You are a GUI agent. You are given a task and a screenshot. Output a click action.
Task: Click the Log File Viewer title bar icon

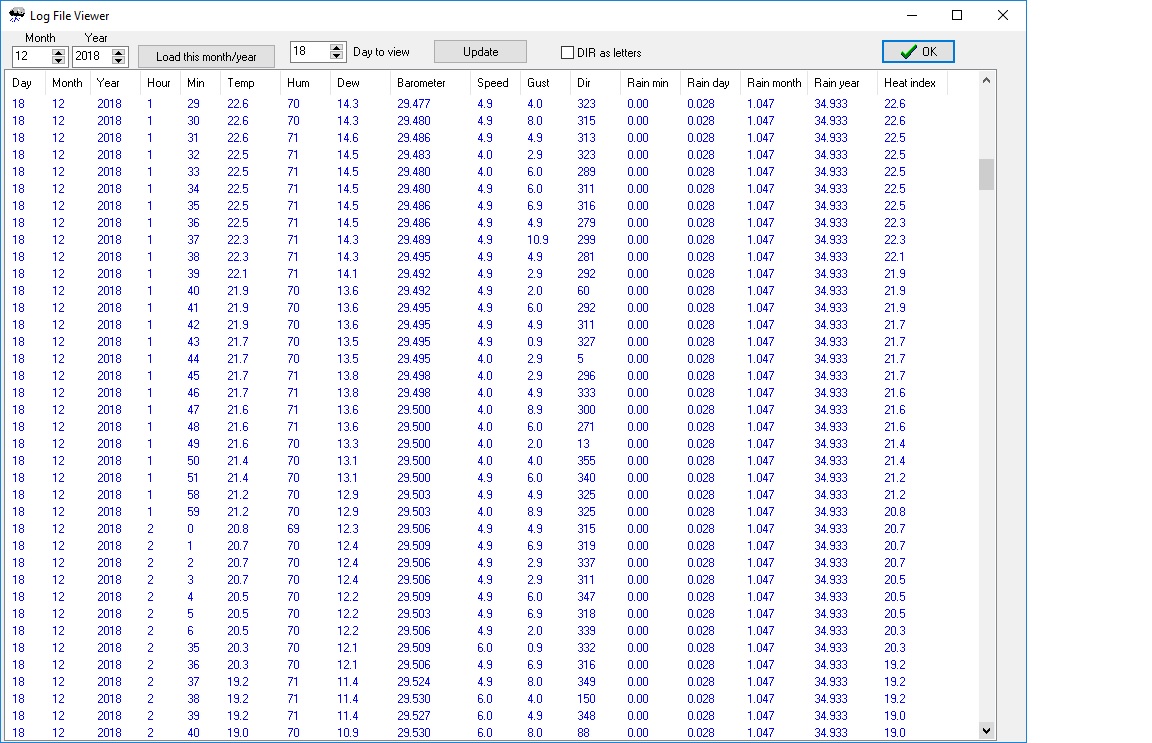point(17,16)
